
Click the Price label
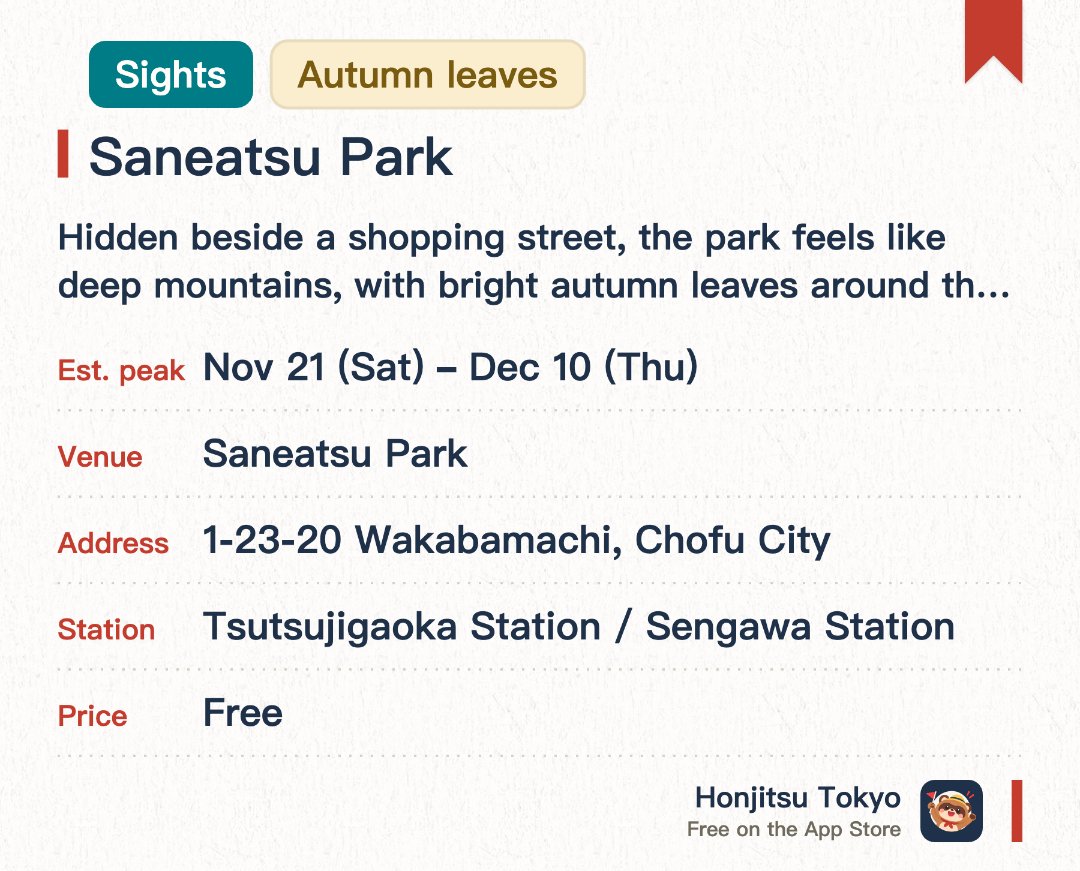[x=92, y=716]
